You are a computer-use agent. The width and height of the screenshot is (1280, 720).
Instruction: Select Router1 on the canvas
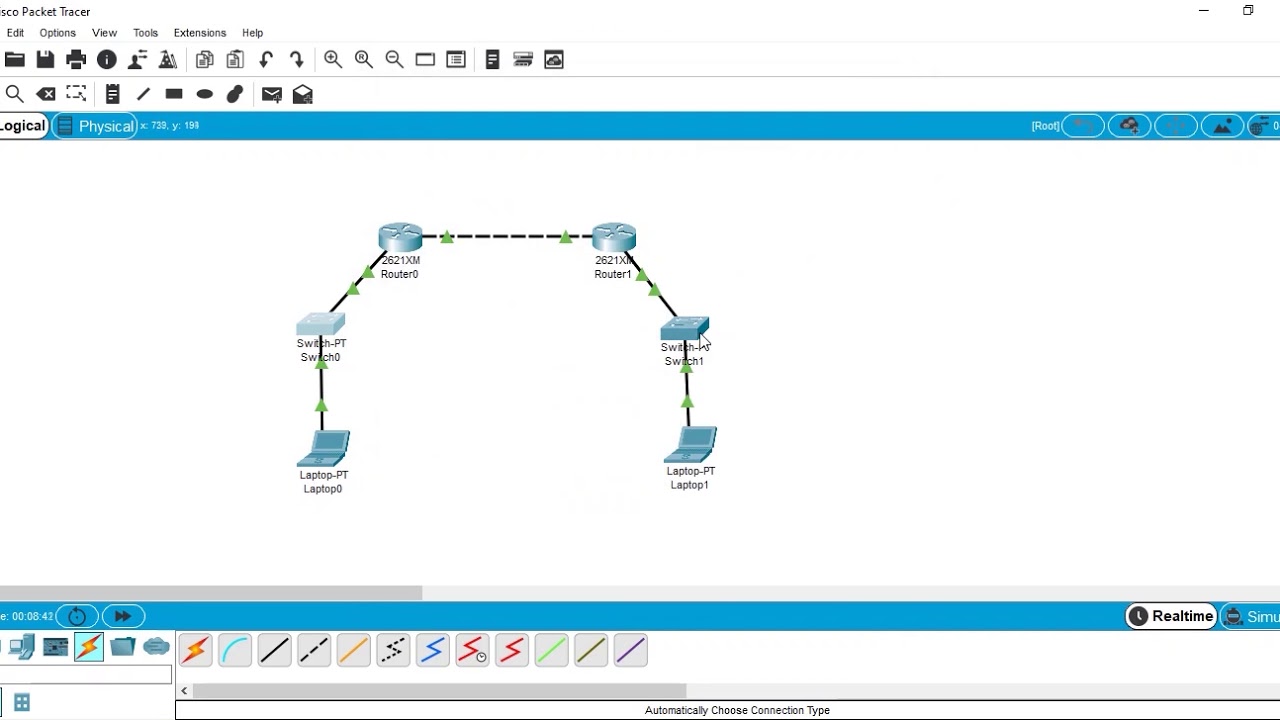click(x=614, y=238)
